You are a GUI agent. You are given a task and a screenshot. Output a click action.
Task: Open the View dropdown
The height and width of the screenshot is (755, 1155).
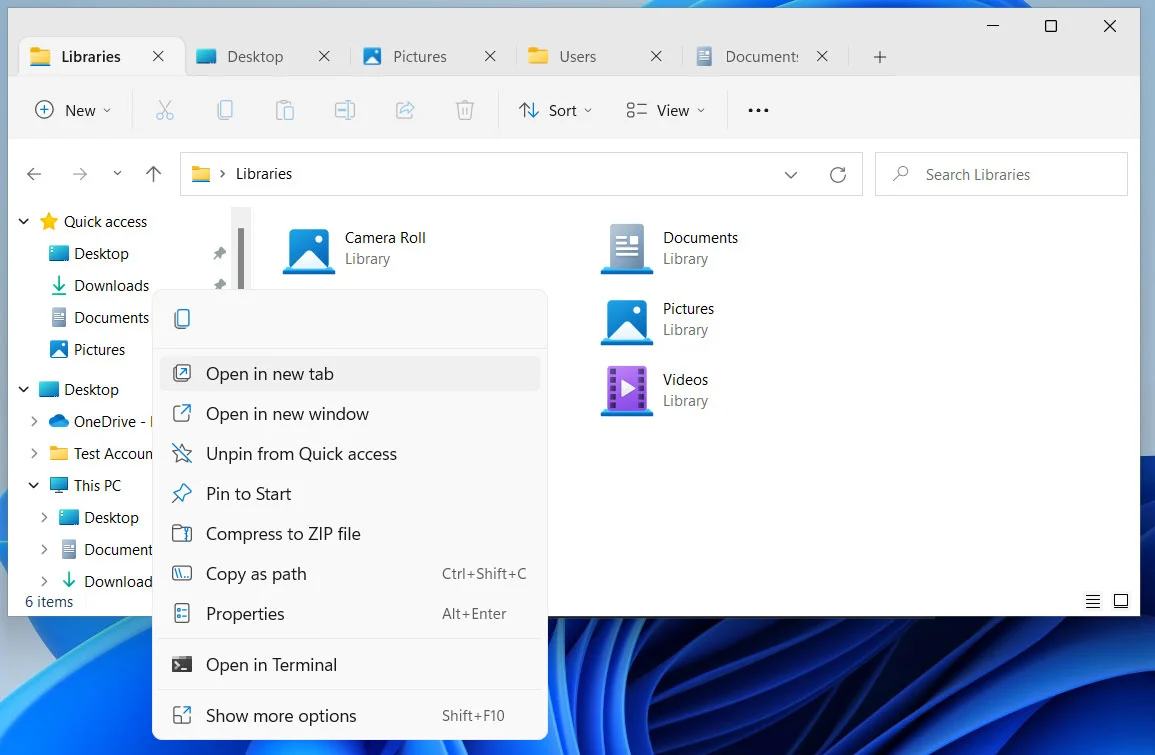click(x=664, y=110)
